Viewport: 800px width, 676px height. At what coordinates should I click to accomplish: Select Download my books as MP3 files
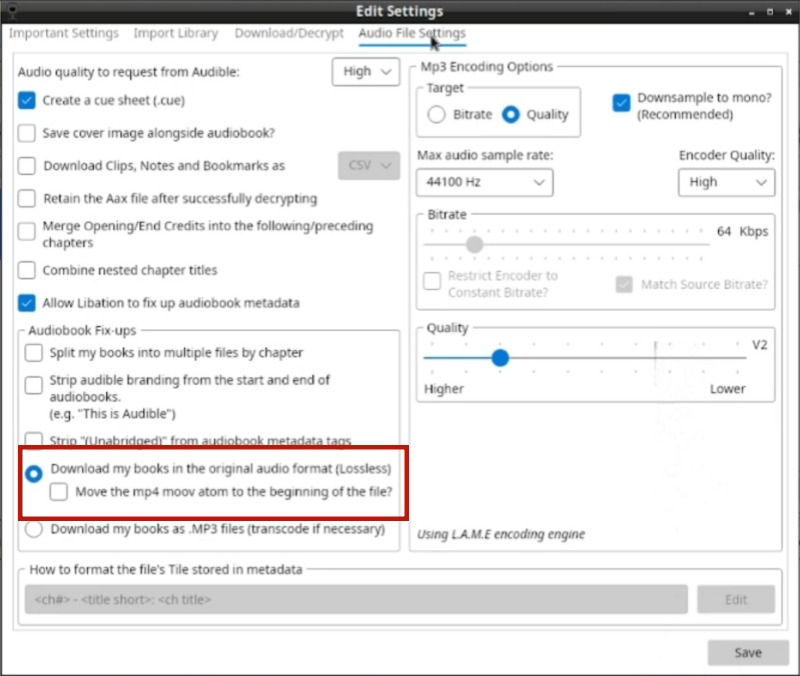[x=34, y=529]
